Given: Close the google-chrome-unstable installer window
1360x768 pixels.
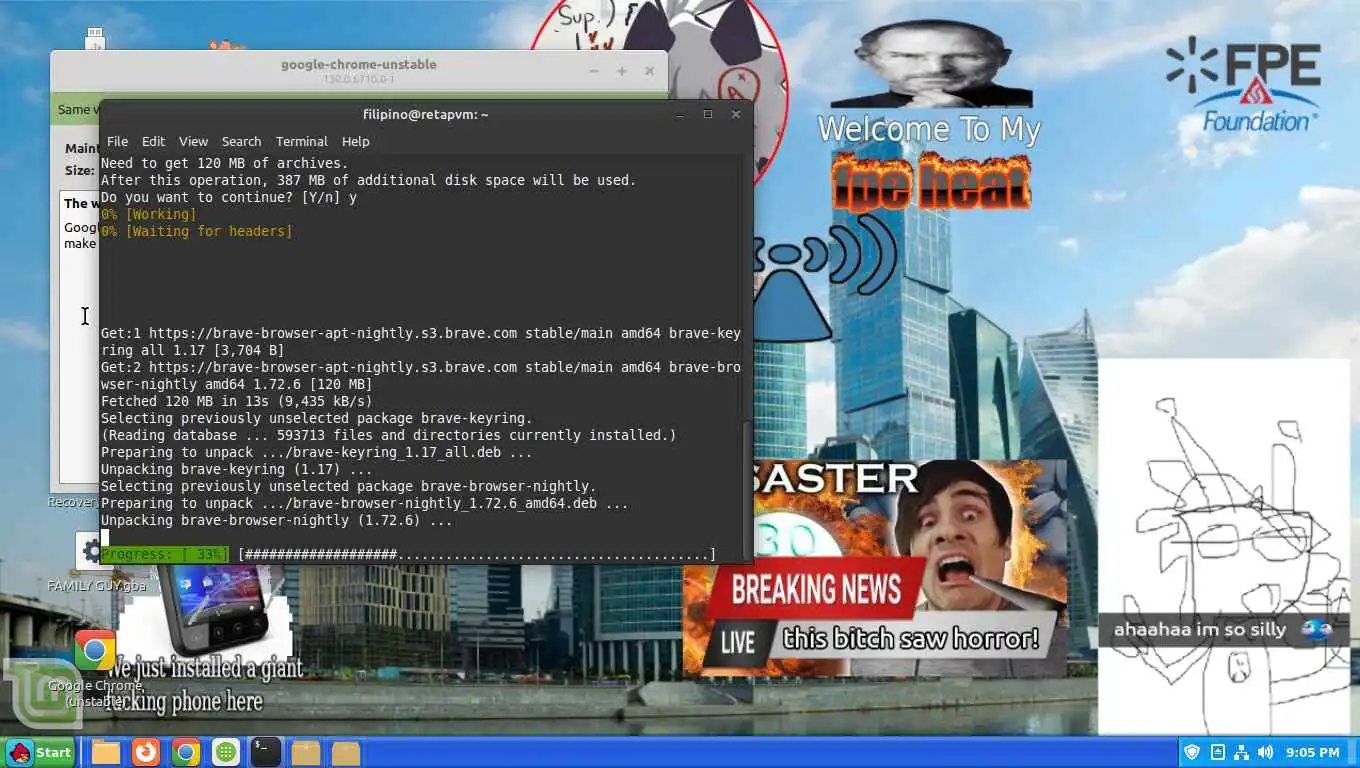Looking at the screenshot, I should pyautogui.click(x=649, y=71).
